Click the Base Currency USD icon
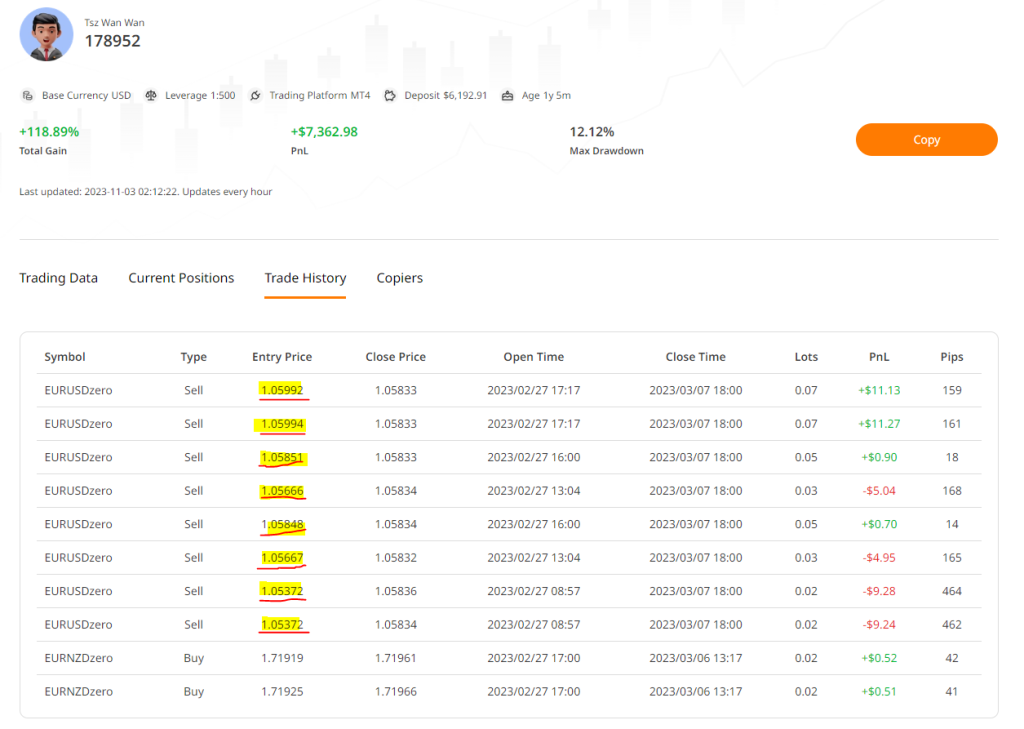Viewport: 1024px width, 729px height. tap(28, 96)
